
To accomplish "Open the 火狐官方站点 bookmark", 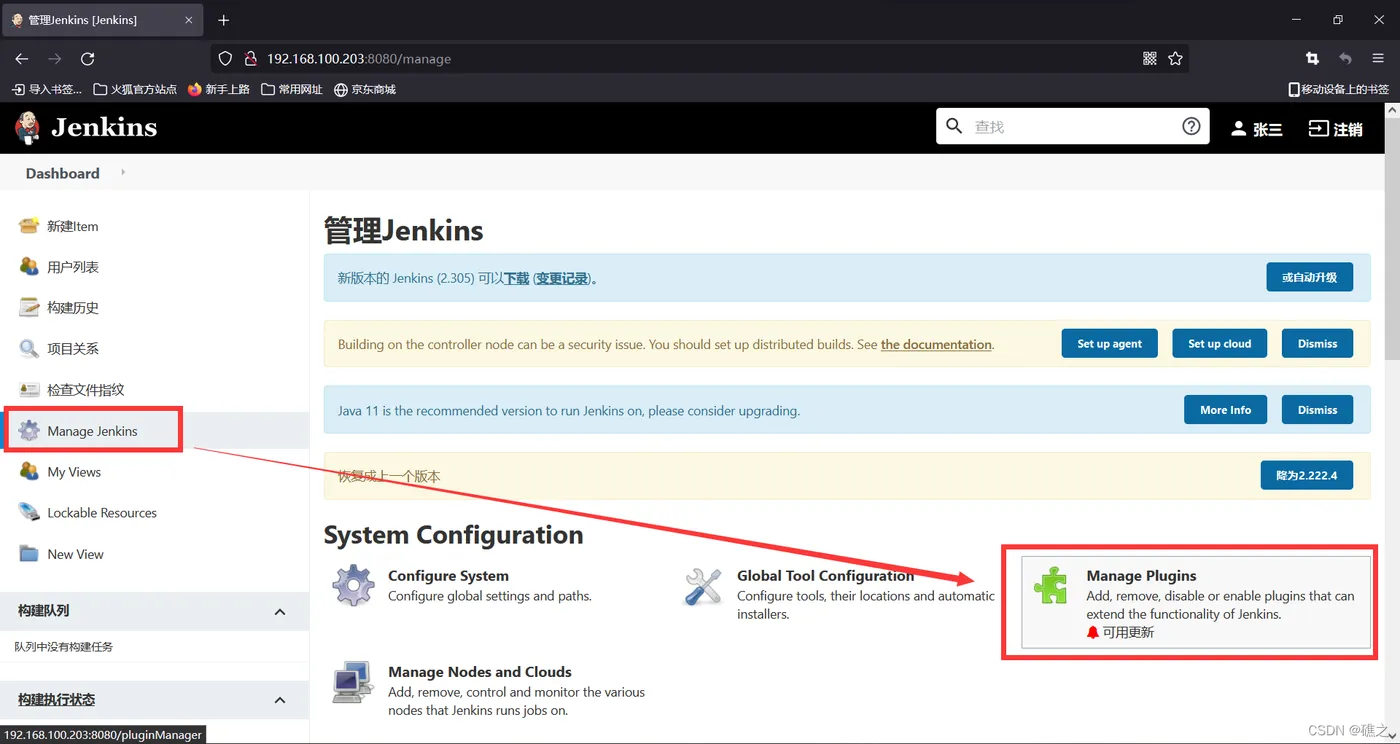I will tap(135, 89).
